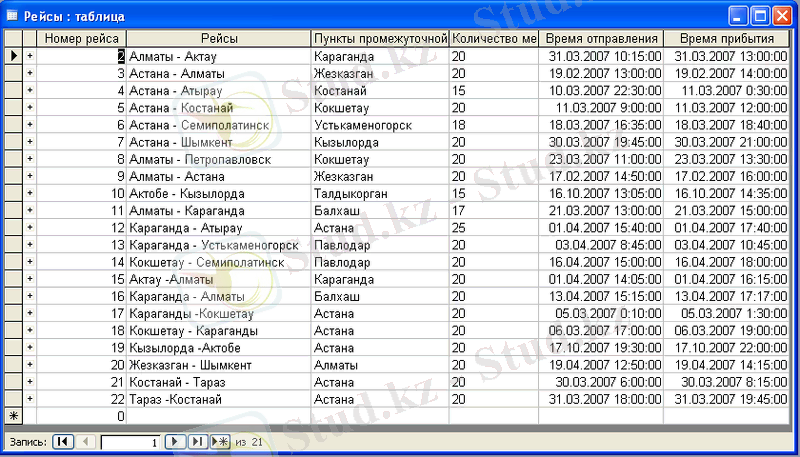Screen dimensions: 800x457
Task: Expand subdatasheet for Астана - Костанай row
Action: pos(30,108)
